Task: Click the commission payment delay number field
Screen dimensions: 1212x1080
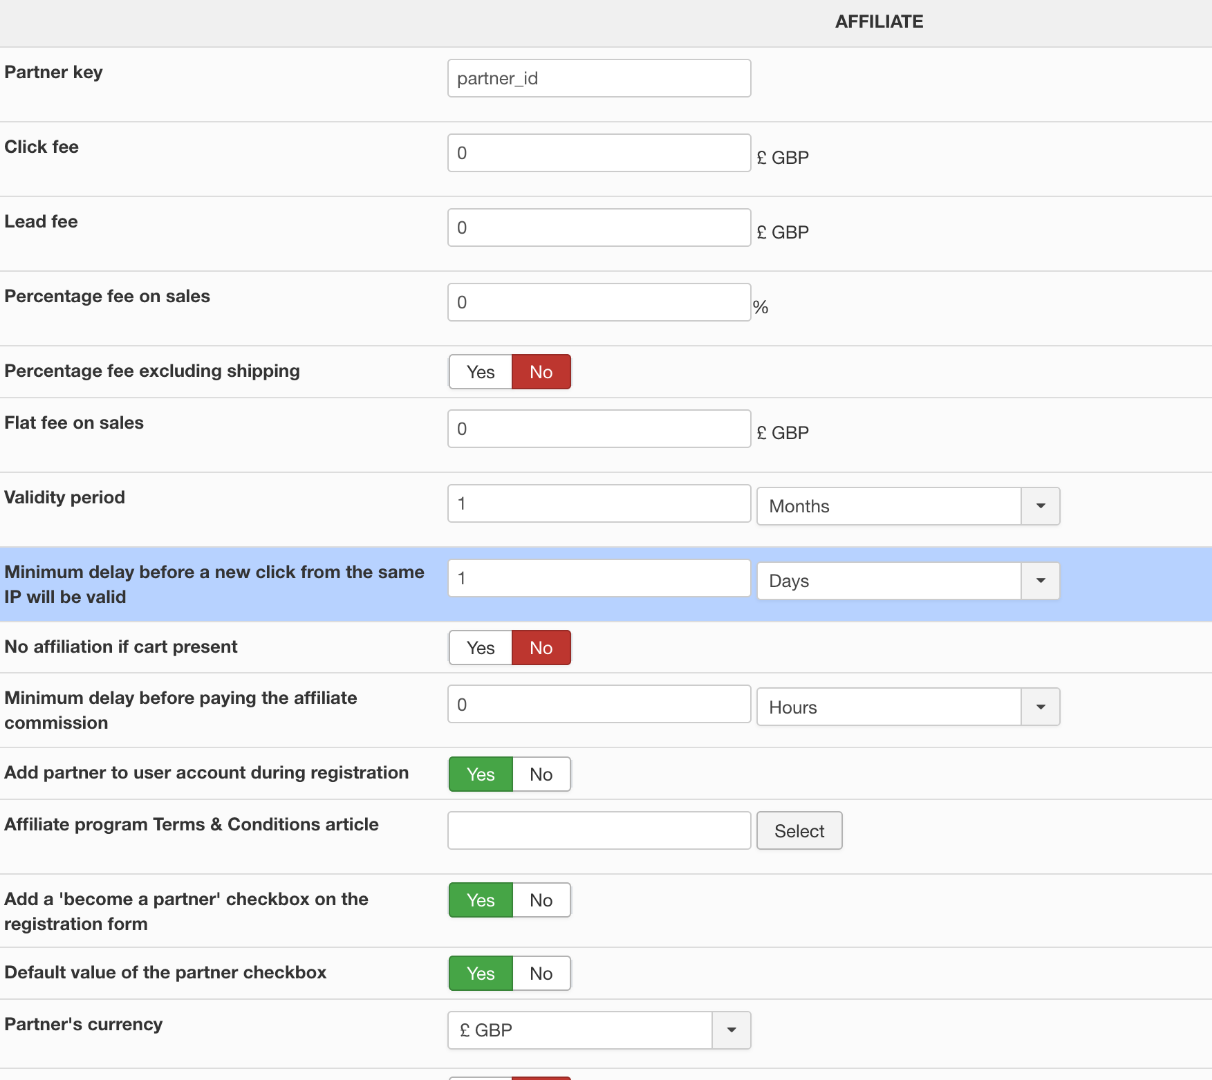Action: click(599, 704)
